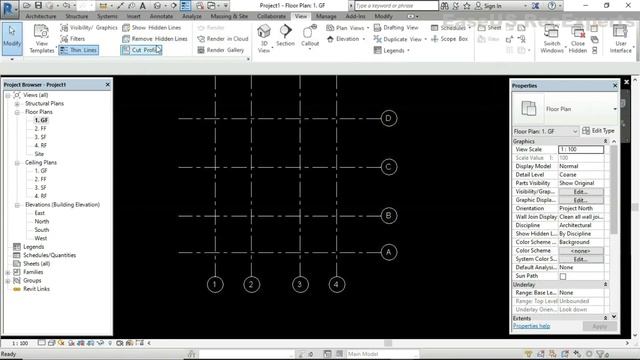The width and height of the screenshot is (640, 360).
Task: Click grid bubble D in the drawing
Action: (x=389, y=118)
